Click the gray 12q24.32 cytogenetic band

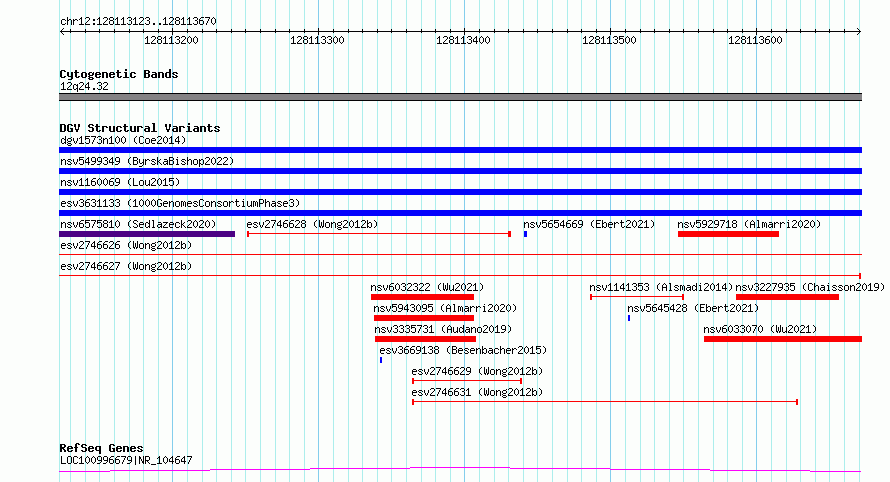(x=460, y=97)
